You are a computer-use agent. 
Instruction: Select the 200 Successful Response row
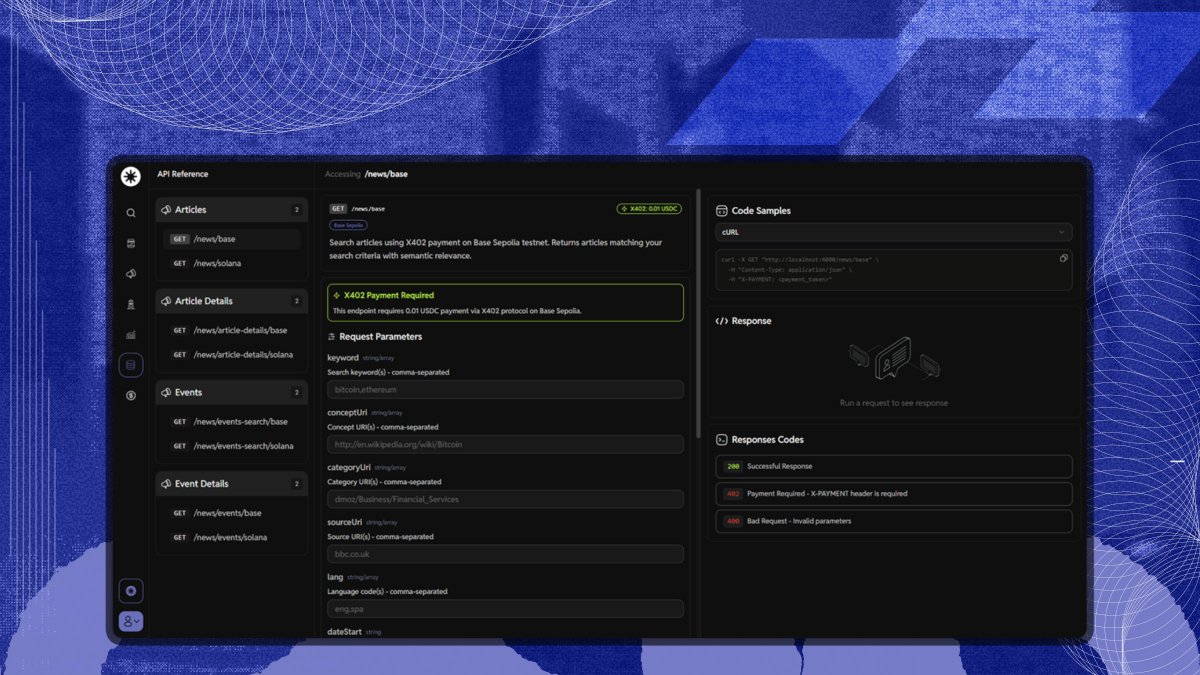[894, 466]
